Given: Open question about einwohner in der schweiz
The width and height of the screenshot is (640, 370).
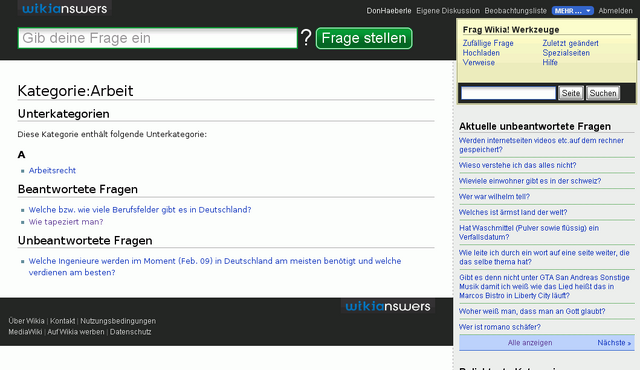Looking at the screenshot, I should pyautogui.click(x=530, y=181).
